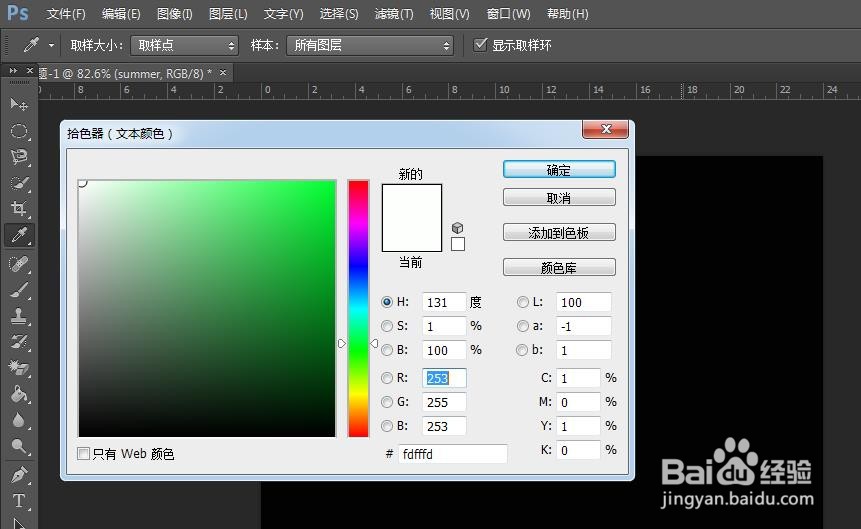This screenshot has width=861, height=529.
Task: Enable 只有 Web 颜色 checkbox
Action: click(x=83, y=454)
